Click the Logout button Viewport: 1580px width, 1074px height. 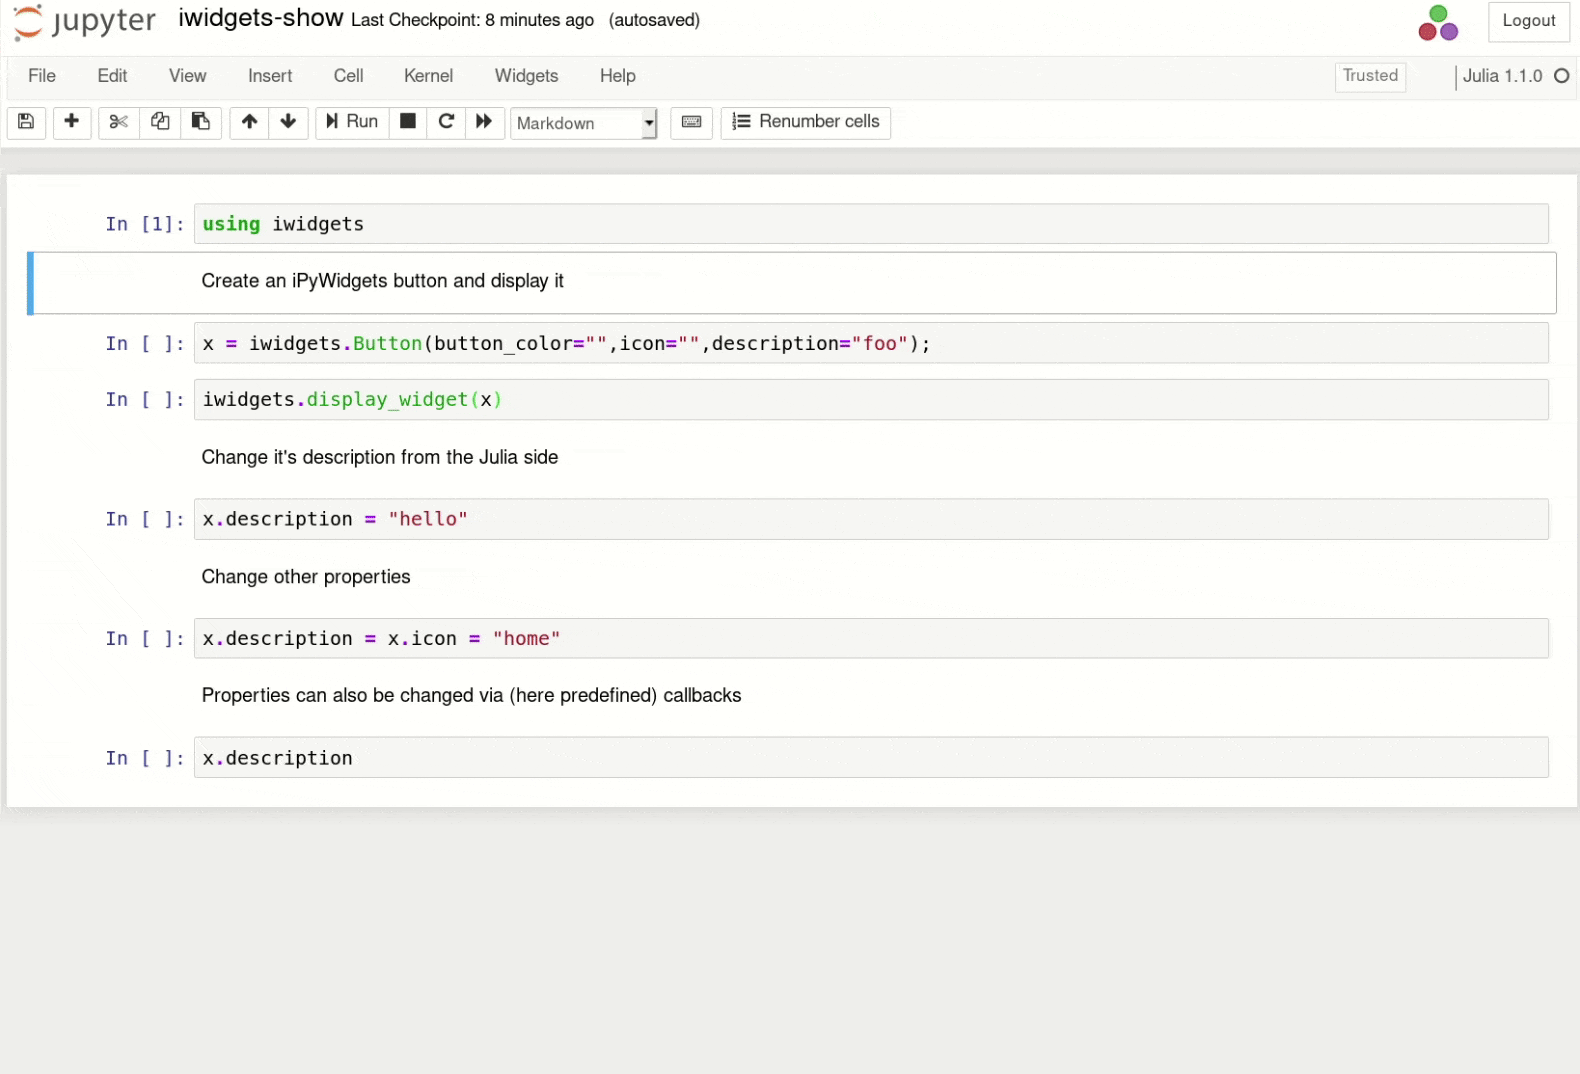click(x=1529, y=21)
